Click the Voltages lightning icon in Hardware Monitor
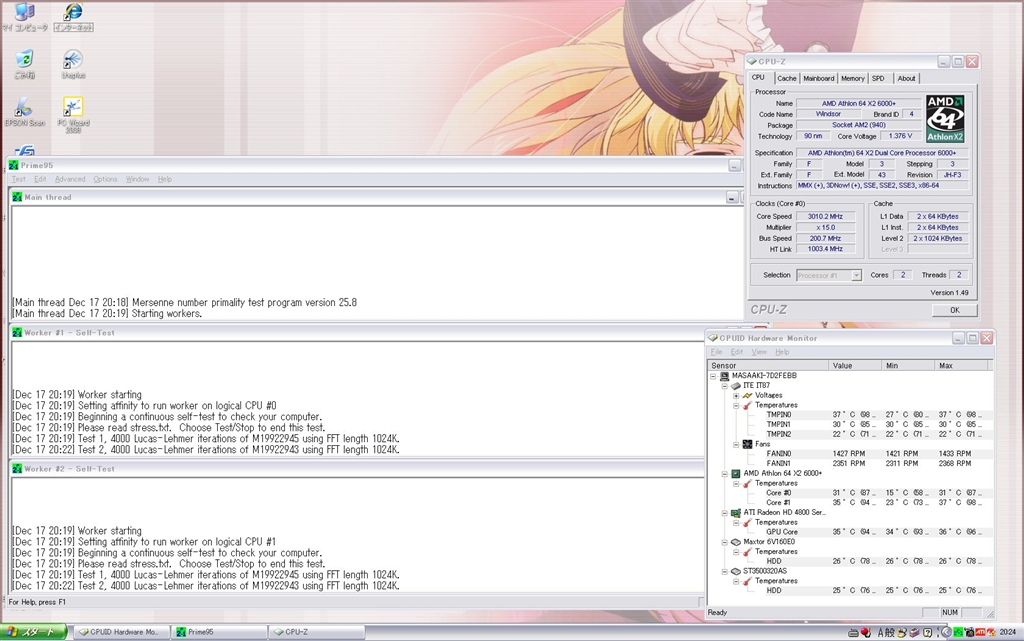The width and height of the screenshot is (1024, 641). tap(748, 395)
